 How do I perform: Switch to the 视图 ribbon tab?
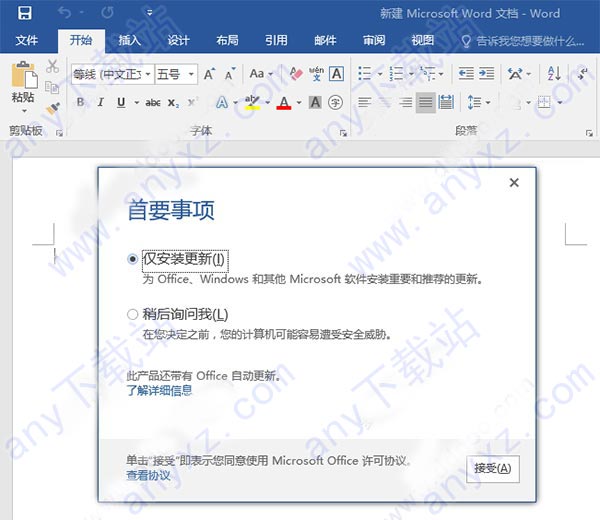(x=423, y=40)
